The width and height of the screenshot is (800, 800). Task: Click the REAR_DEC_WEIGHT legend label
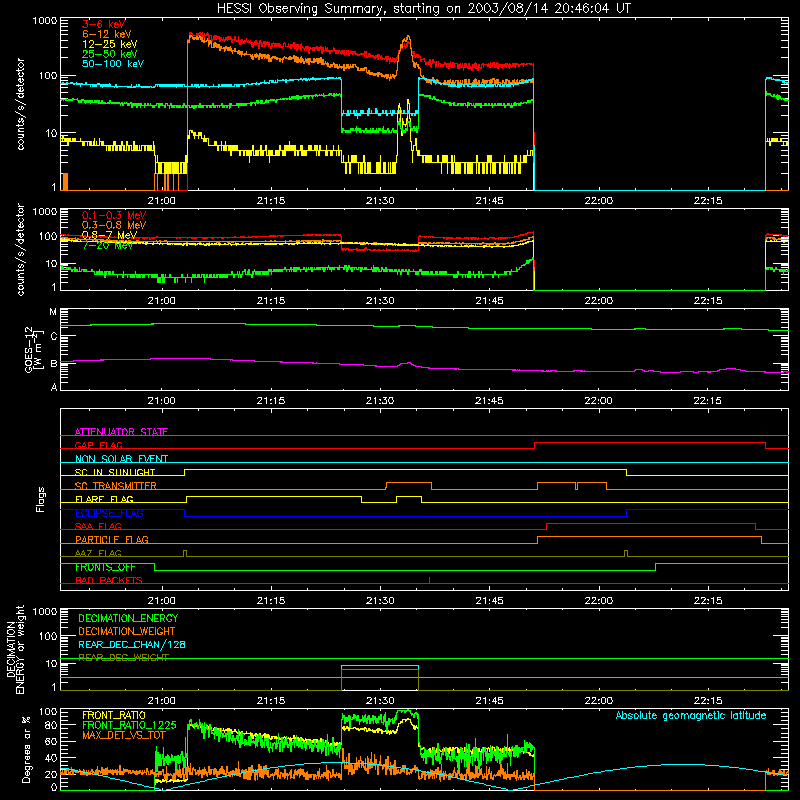pos(123,658)
